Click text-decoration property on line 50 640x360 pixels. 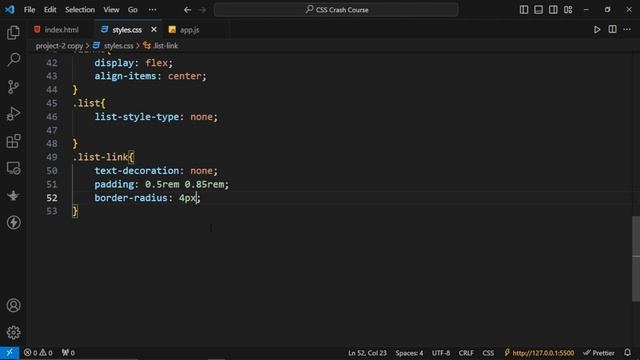pyautogui.click(x=137, y=171)
